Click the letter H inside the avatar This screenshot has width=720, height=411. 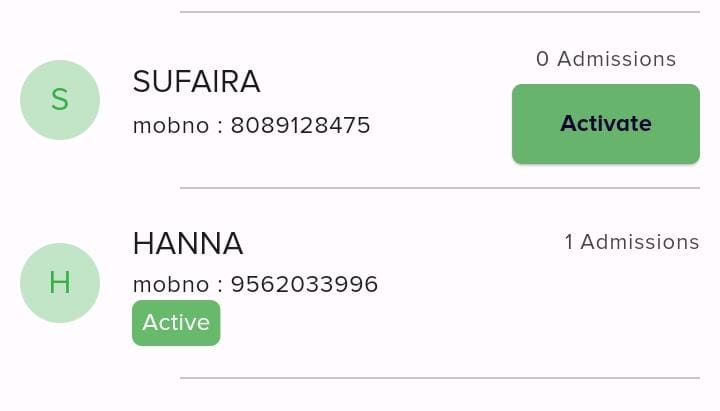click(x=60, y=283)
